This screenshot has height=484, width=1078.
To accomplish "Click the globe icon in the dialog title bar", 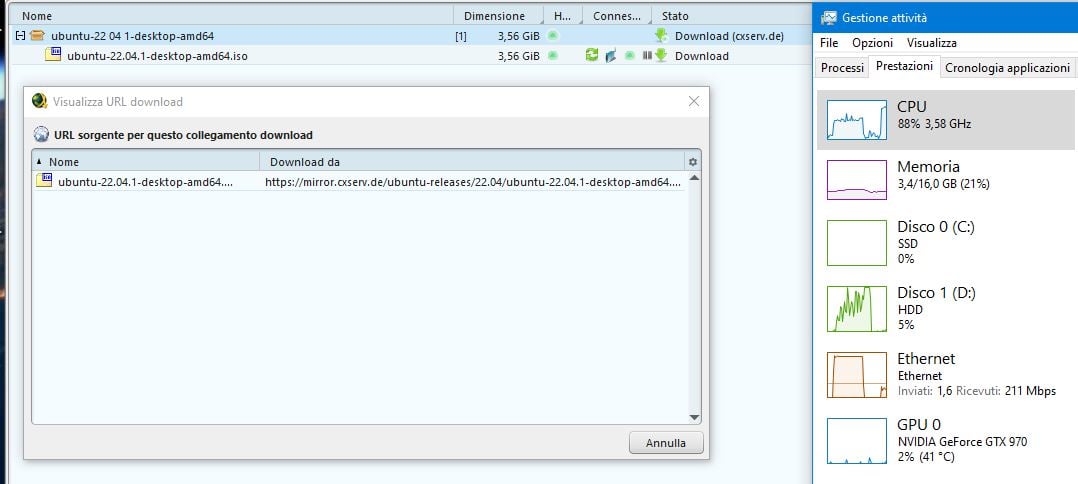I will click(x=40, y=102).
